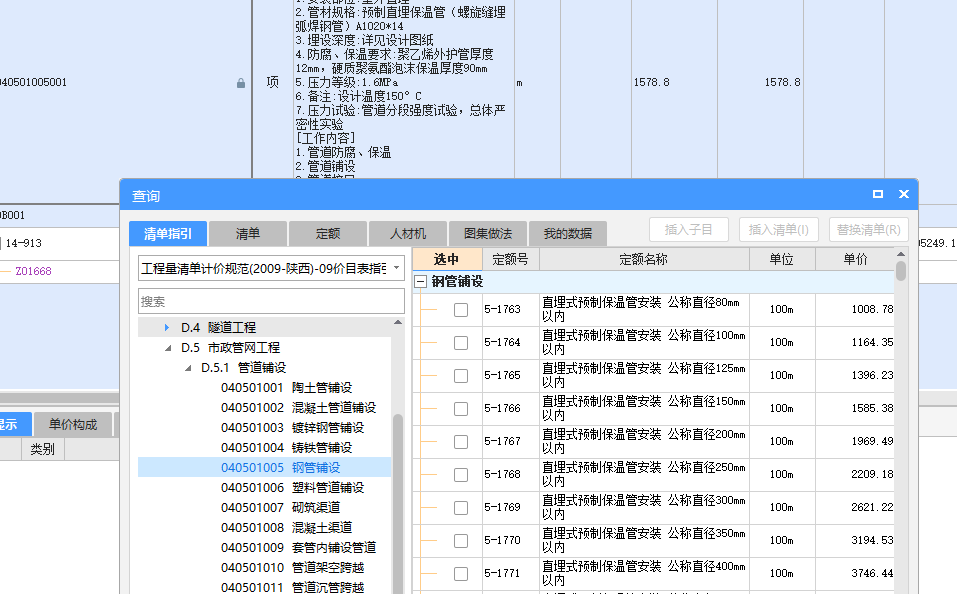Viewport: 957px width, 594px height.
Task: Click the 选中 column header
Action: pos(447,259)
